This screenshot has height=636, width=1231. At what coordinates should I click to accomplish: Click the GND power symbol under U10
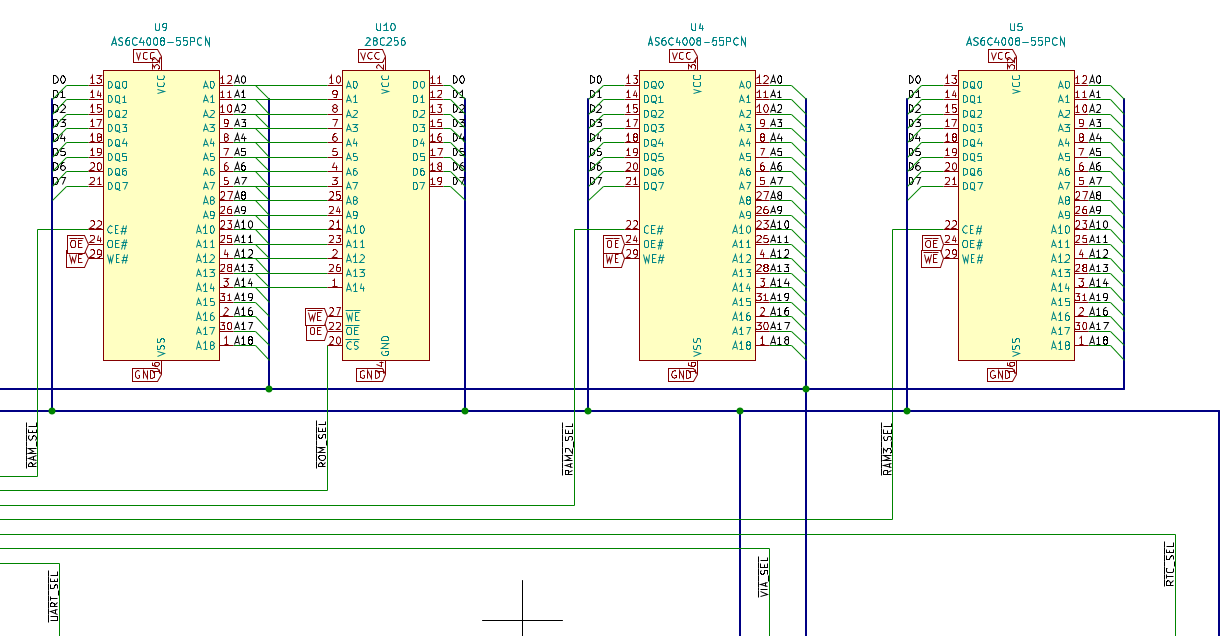pos(369,375)
